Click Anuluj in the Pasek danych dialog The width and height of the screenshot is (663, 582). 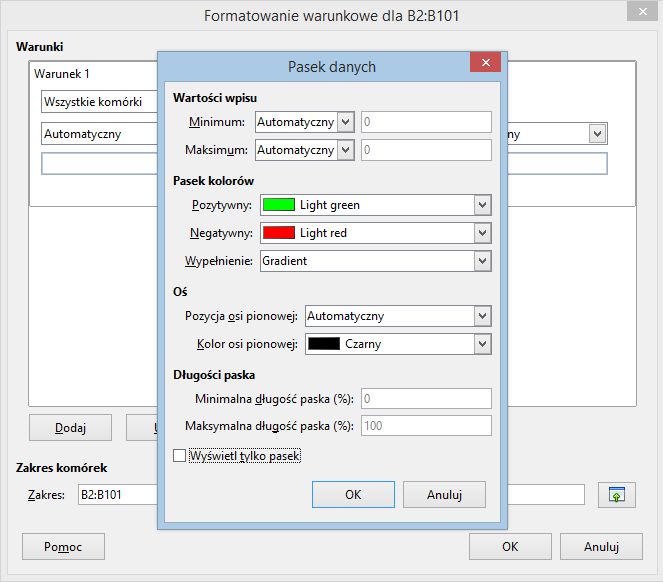click(x=443, y=494)
